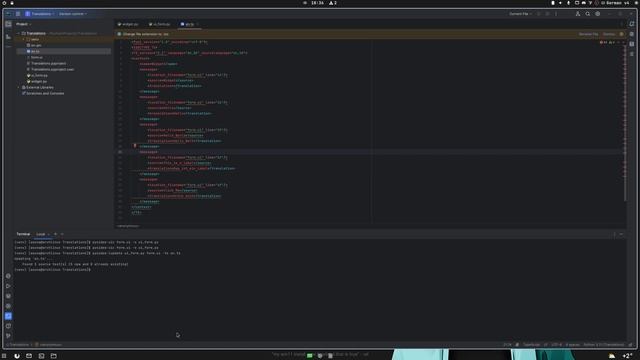The width and height of the screenshot is (640, 360).
Task: Open the run toolbar more-actions menu
Action: click(556, 14)
